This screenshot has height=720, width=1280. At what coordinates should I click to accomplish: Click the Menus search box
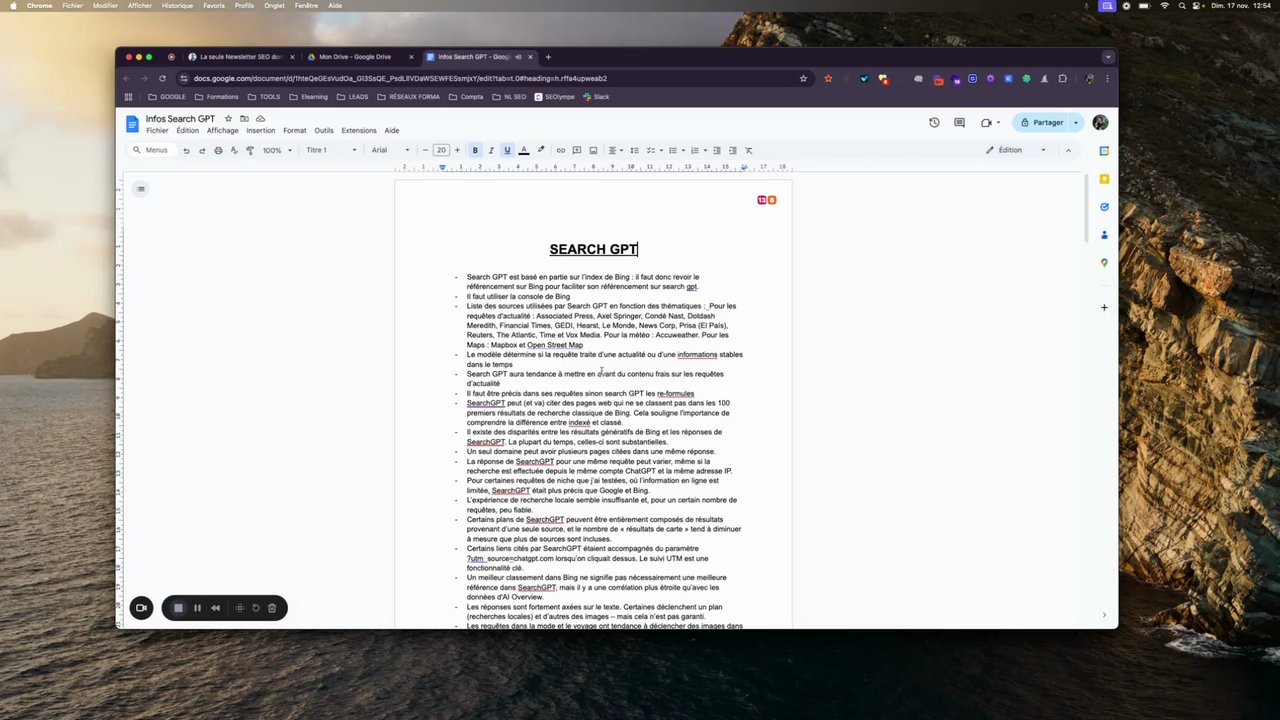point(150,150)
